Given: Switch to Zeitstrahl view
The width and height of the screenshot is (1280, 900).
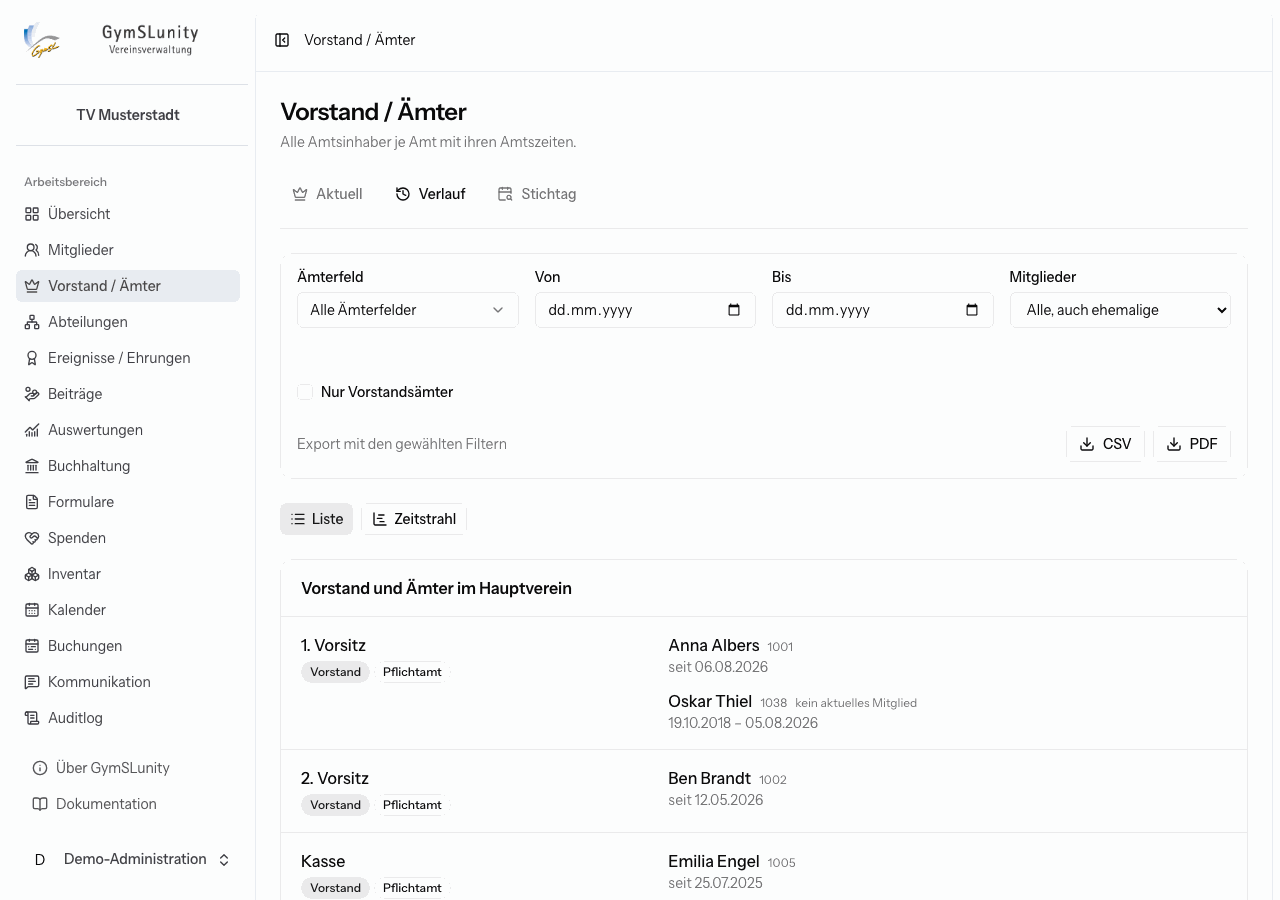Looking at the screenshot, I should [x=414, y=519].
